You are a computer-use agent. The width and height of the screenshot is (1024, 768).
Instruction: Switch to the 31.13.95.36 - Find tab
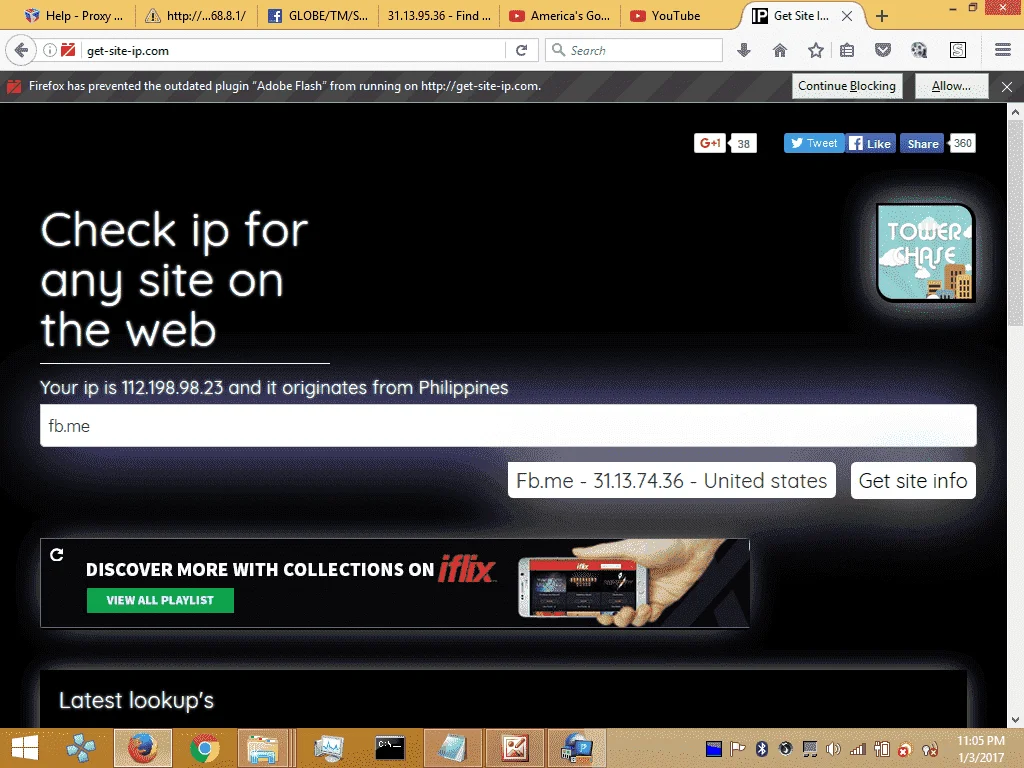[x=439, y=16]
